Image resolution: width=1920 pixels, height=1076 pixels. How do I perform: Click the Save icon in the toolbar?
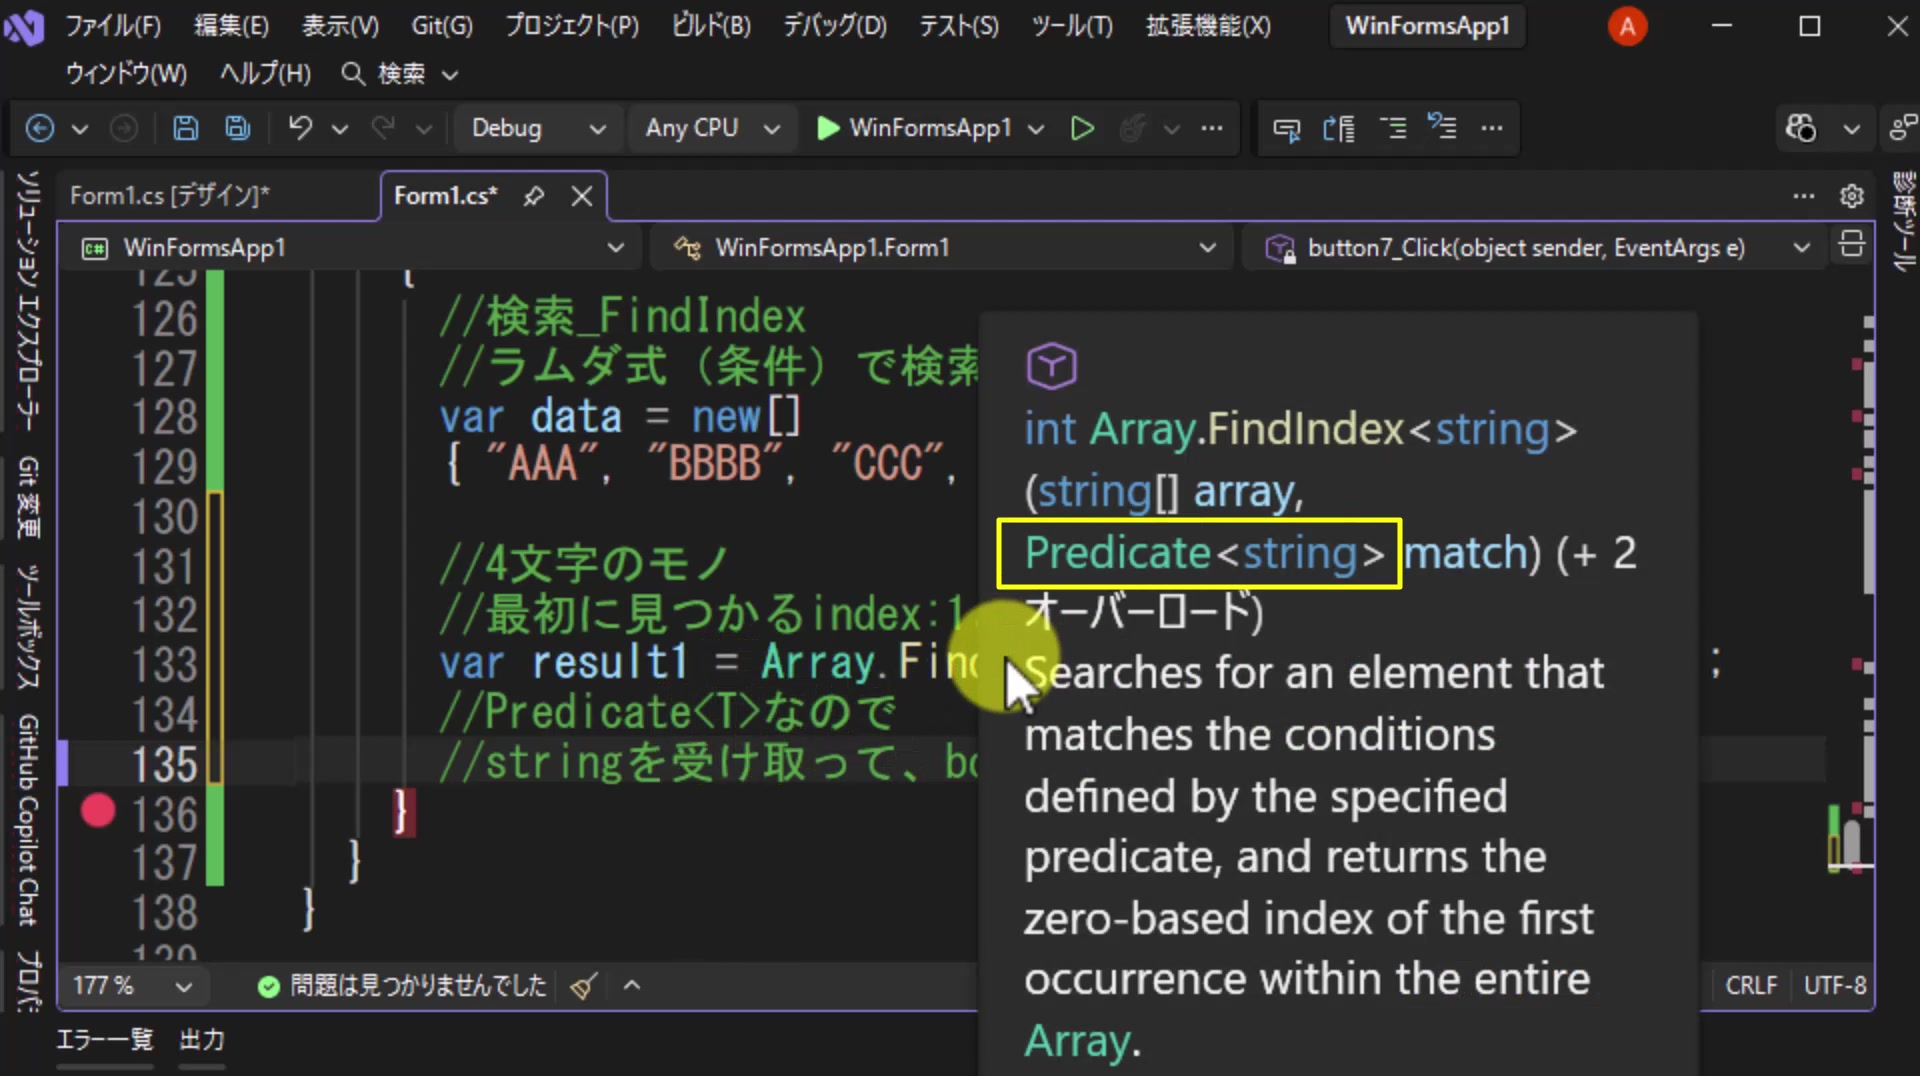(185, 128)
